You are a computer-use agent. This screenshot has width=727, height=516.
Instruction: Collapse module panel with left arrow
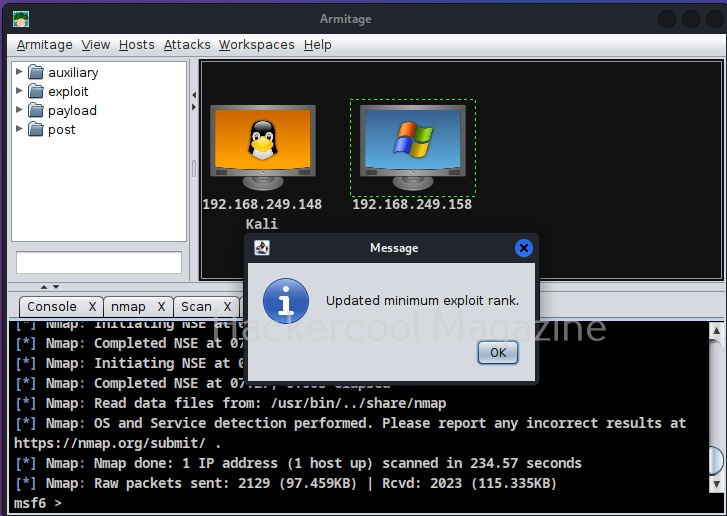(x=194, y=95)
